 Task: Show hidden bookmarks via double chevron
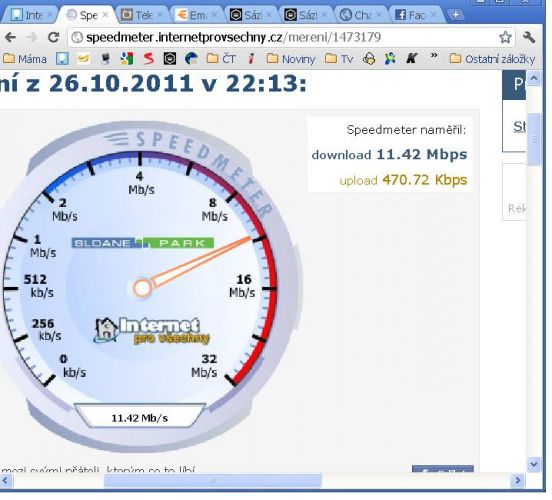pyautogui.click(x=434, y=56)
